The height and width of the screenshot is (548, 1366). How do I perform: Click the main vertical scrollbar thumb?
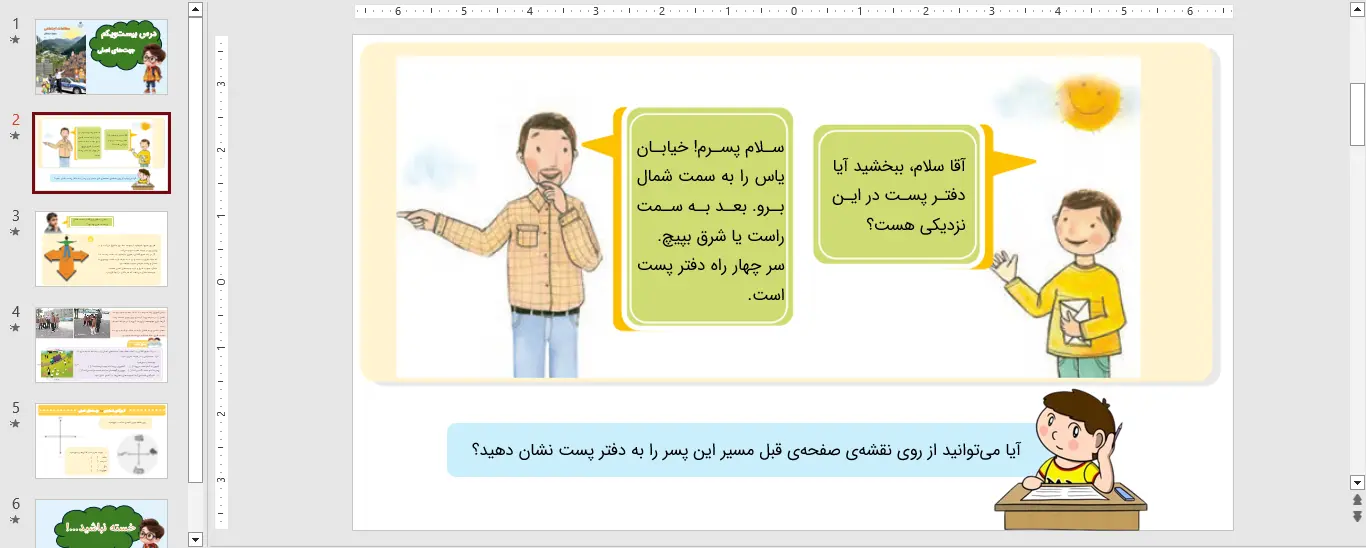click(x=1357, y=115)
